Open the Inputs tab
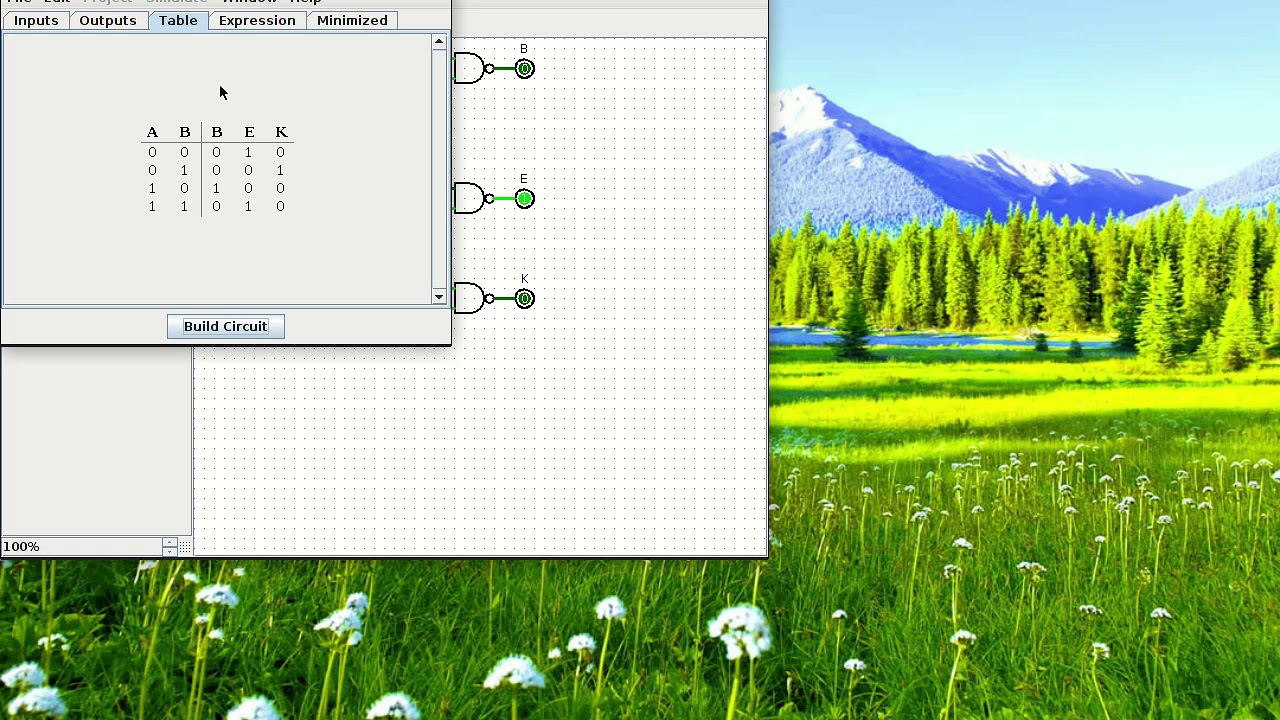 click(36, 20)
